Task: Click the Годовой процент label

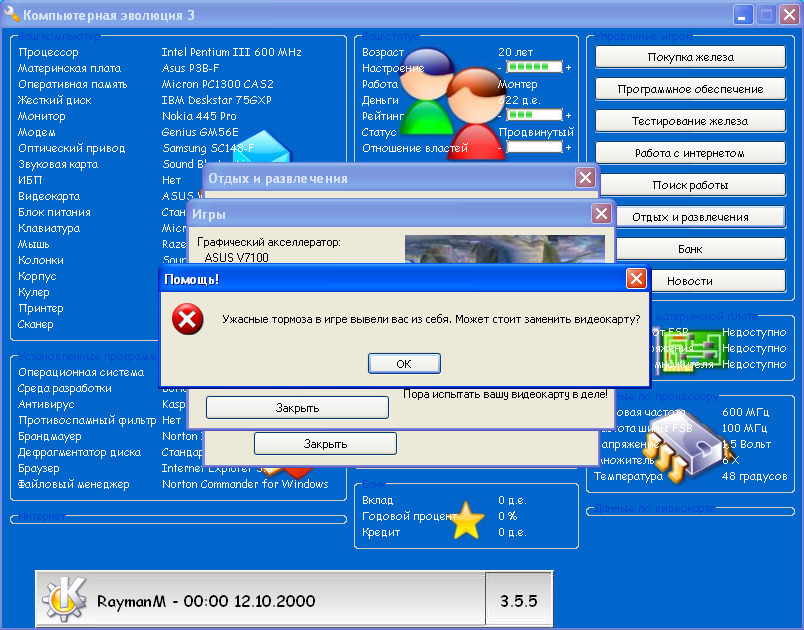Action: click(409, 516)
